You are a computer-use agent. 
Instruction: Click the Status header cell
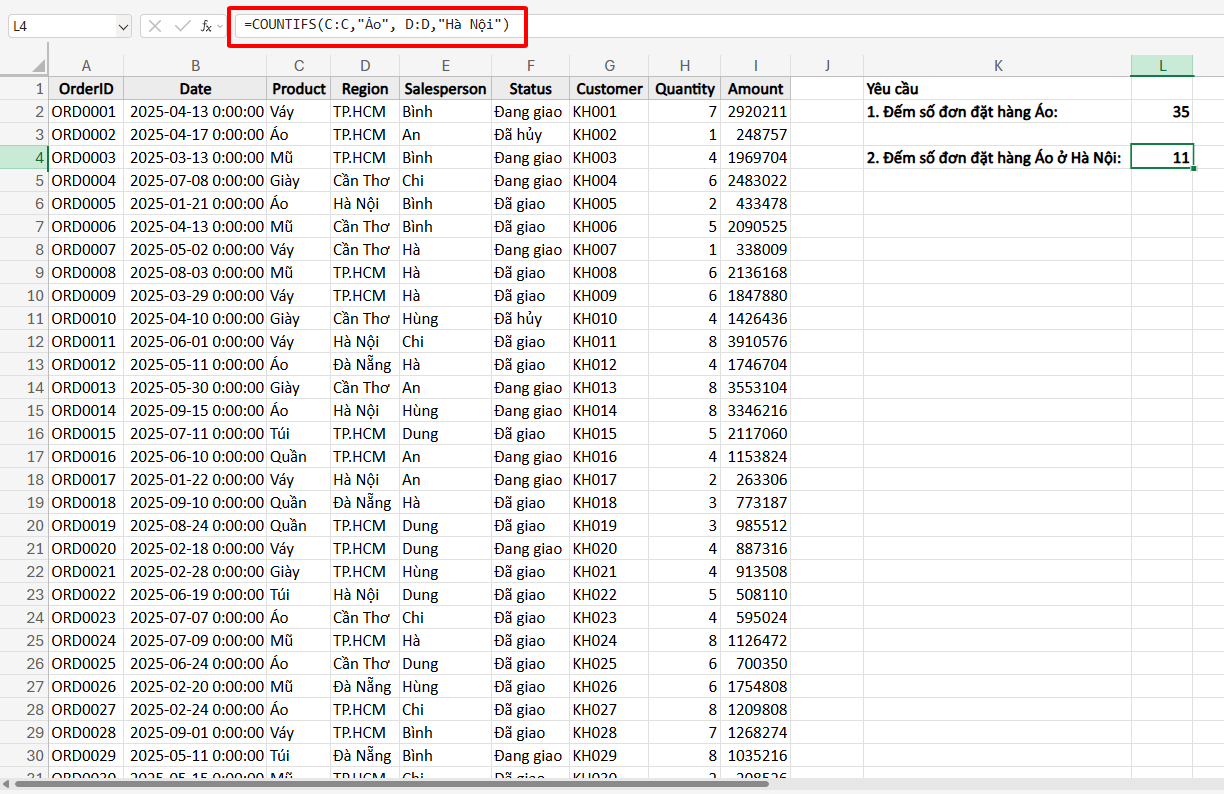(530, 89)
